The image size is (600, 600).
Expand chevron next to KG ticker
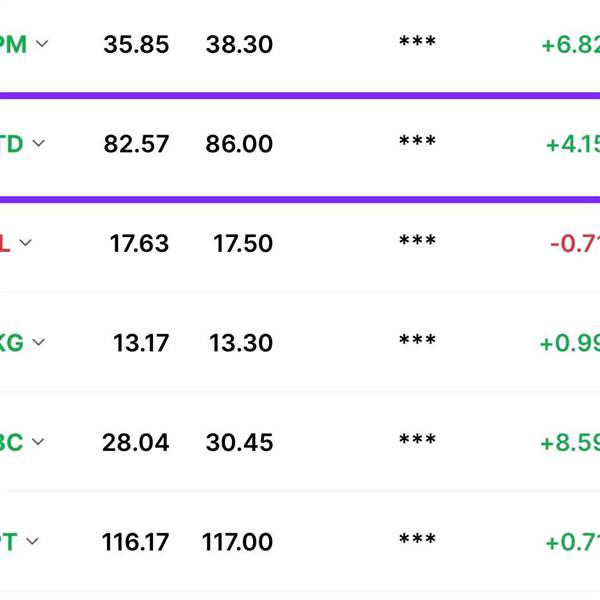(39, 342)
